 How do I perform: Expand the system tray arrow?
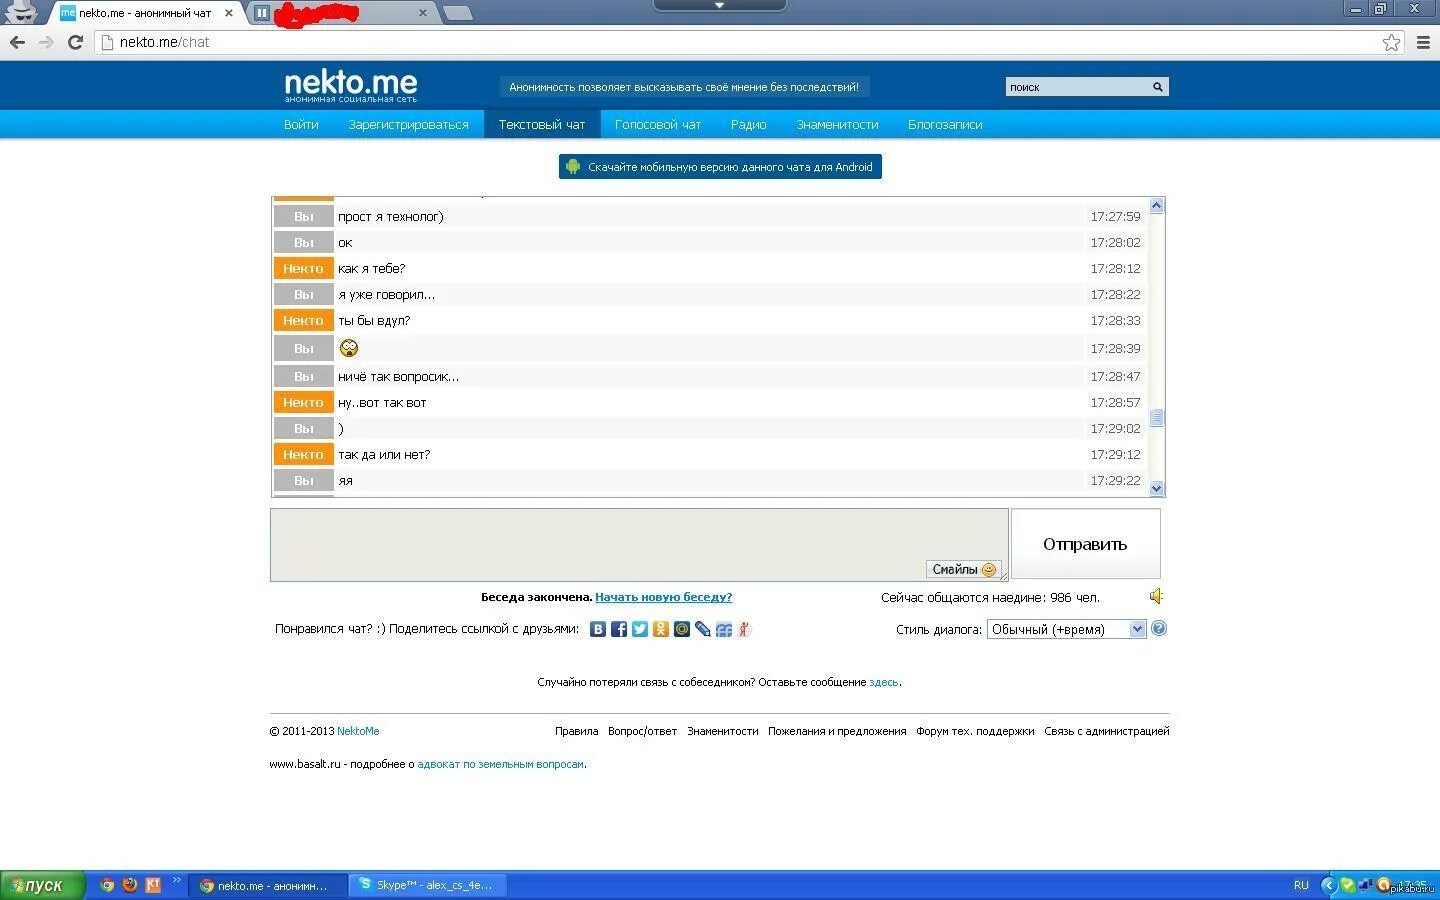coord(1328,885)
